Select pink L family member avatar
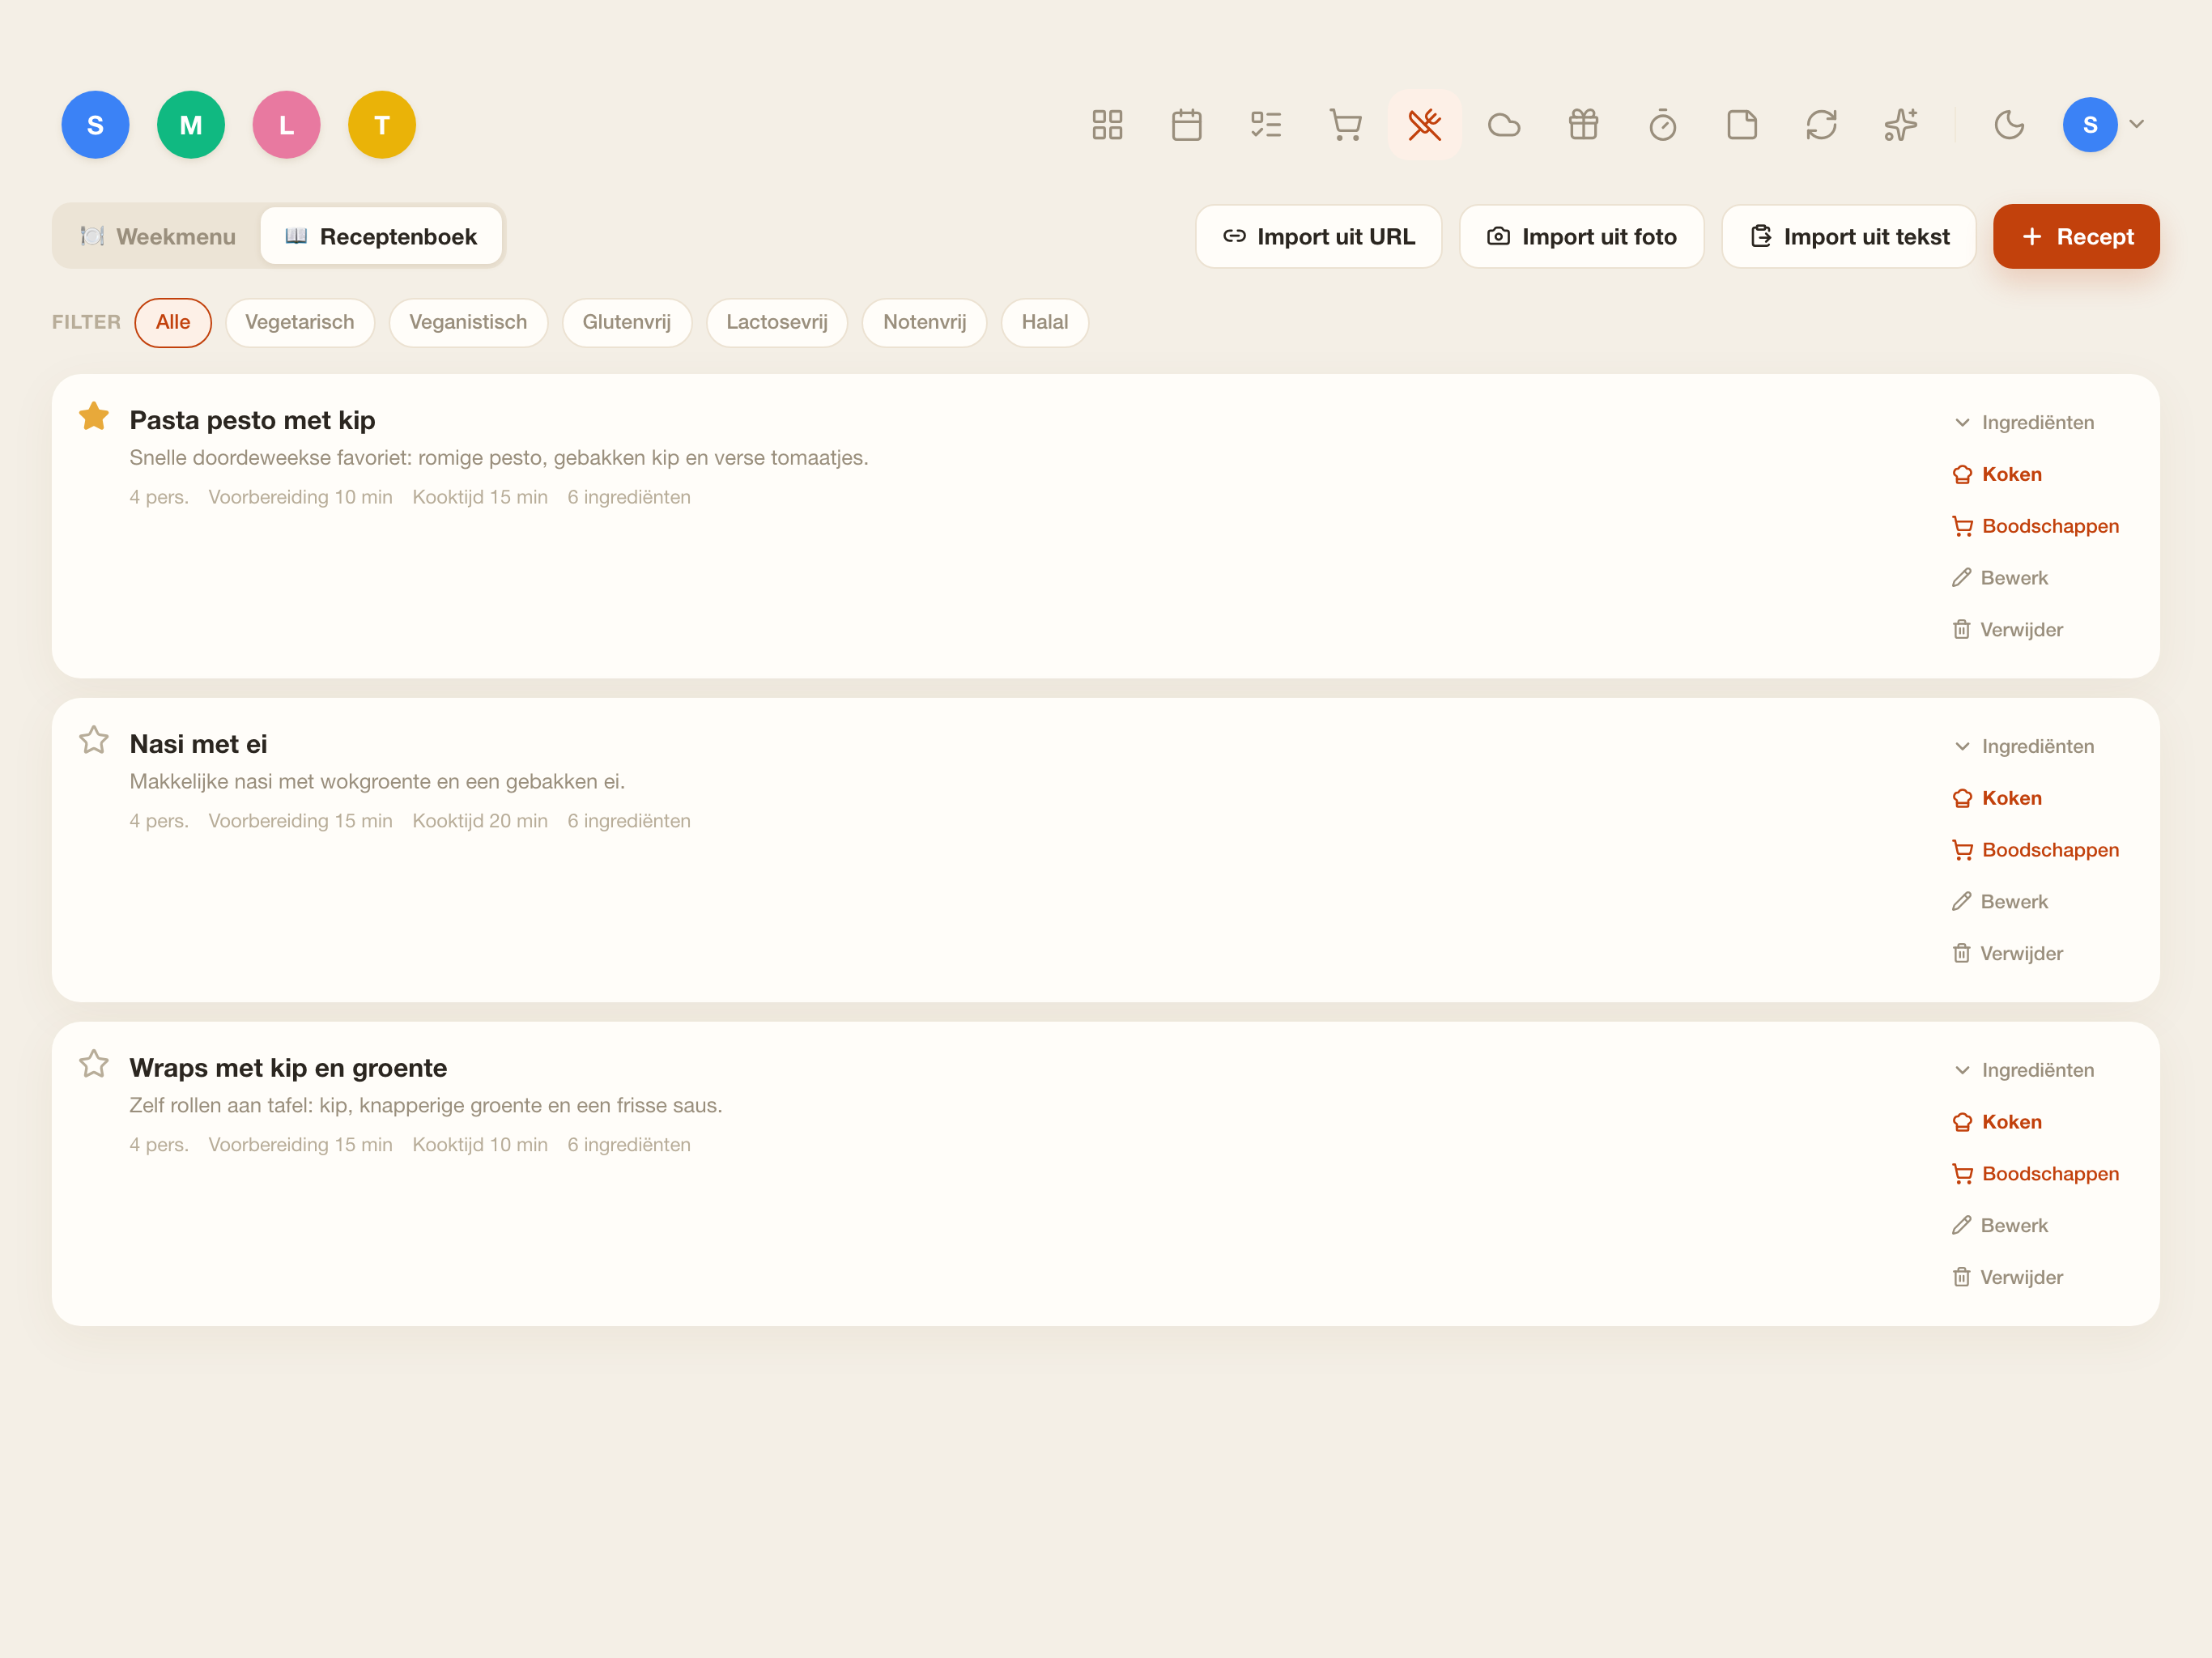Viewport: 2212px width, 1658px height. [286, 125]
